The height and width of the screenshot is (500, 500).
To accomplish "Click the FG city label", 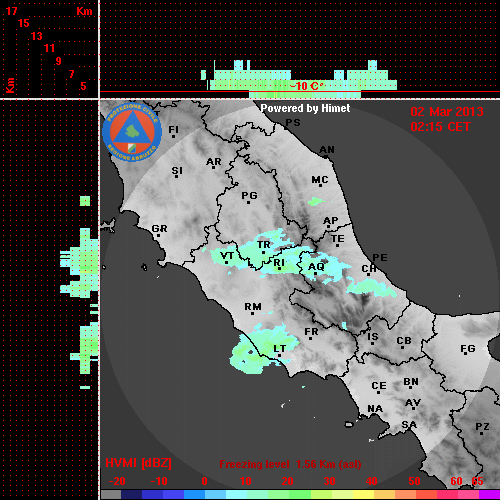I will 468,349.
